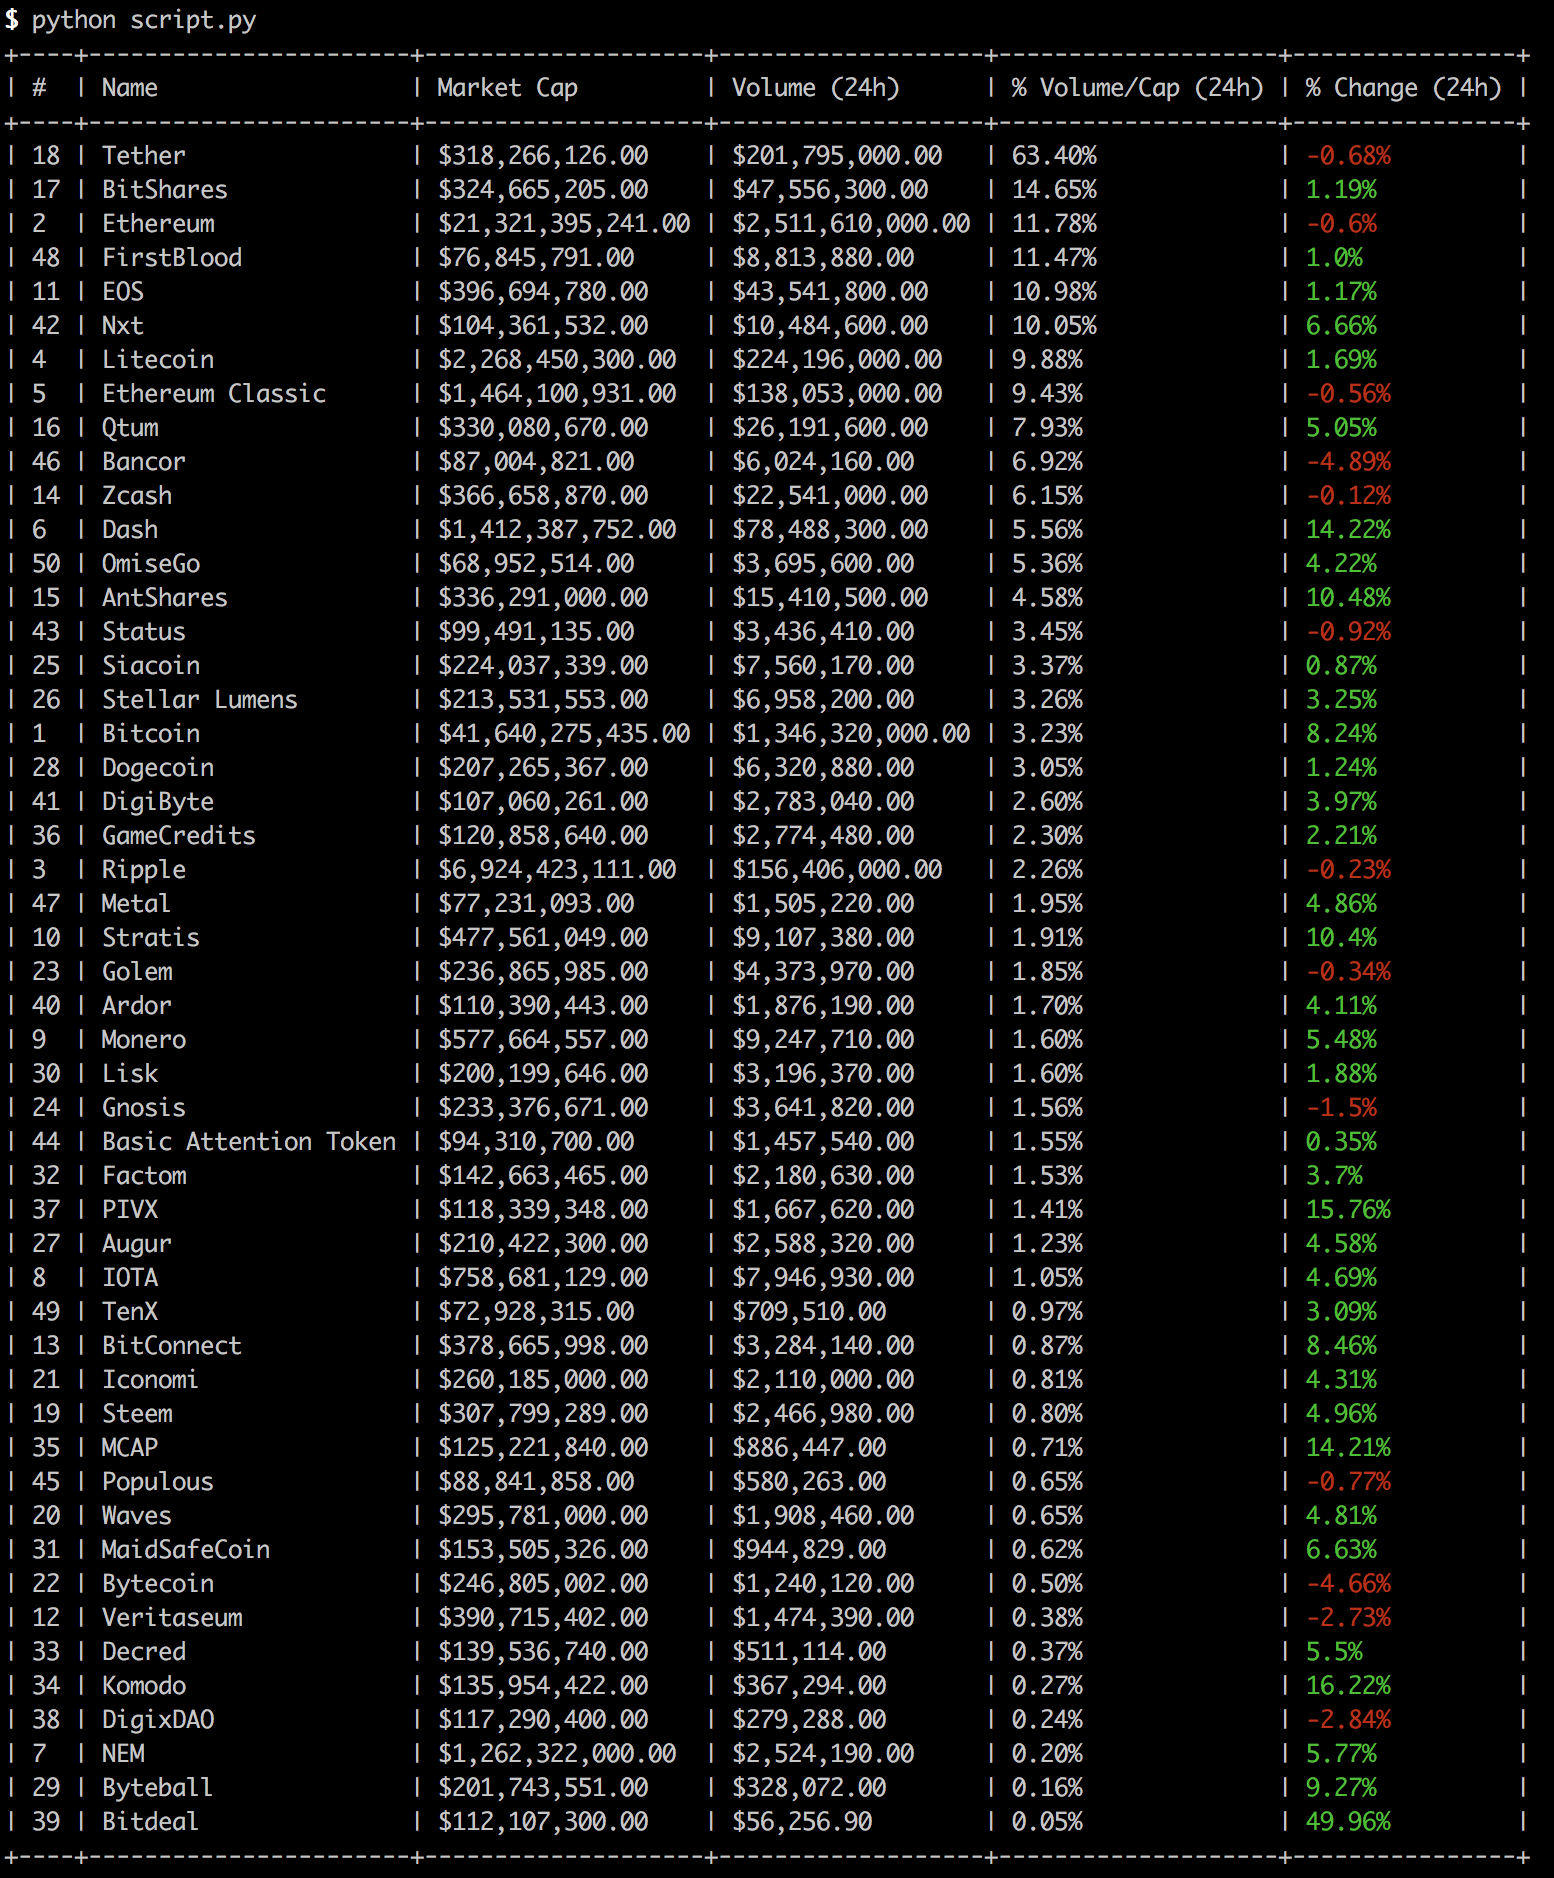Select the 'Iconomi' name cell

(x=151, y=1380)
